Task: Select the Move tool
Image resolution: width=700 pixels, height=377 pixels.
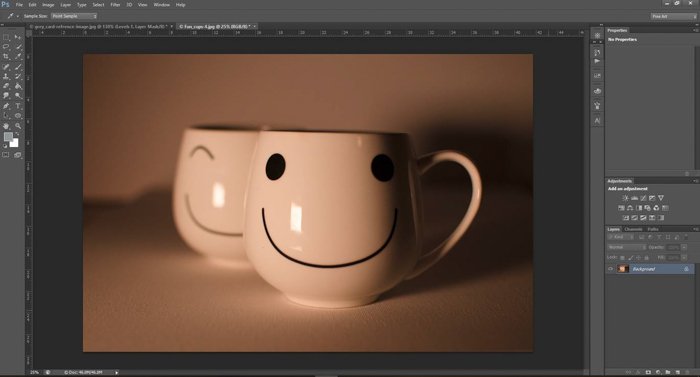Action: (x=18, y=37)
